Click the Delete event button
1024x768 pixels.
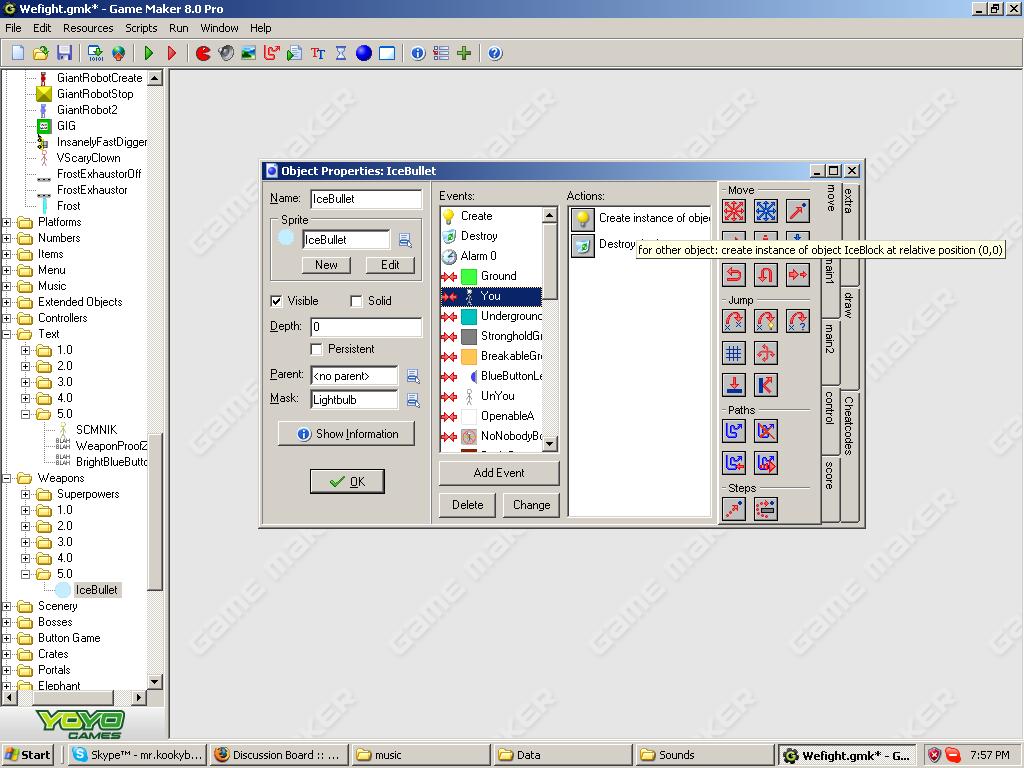[468, 505]
